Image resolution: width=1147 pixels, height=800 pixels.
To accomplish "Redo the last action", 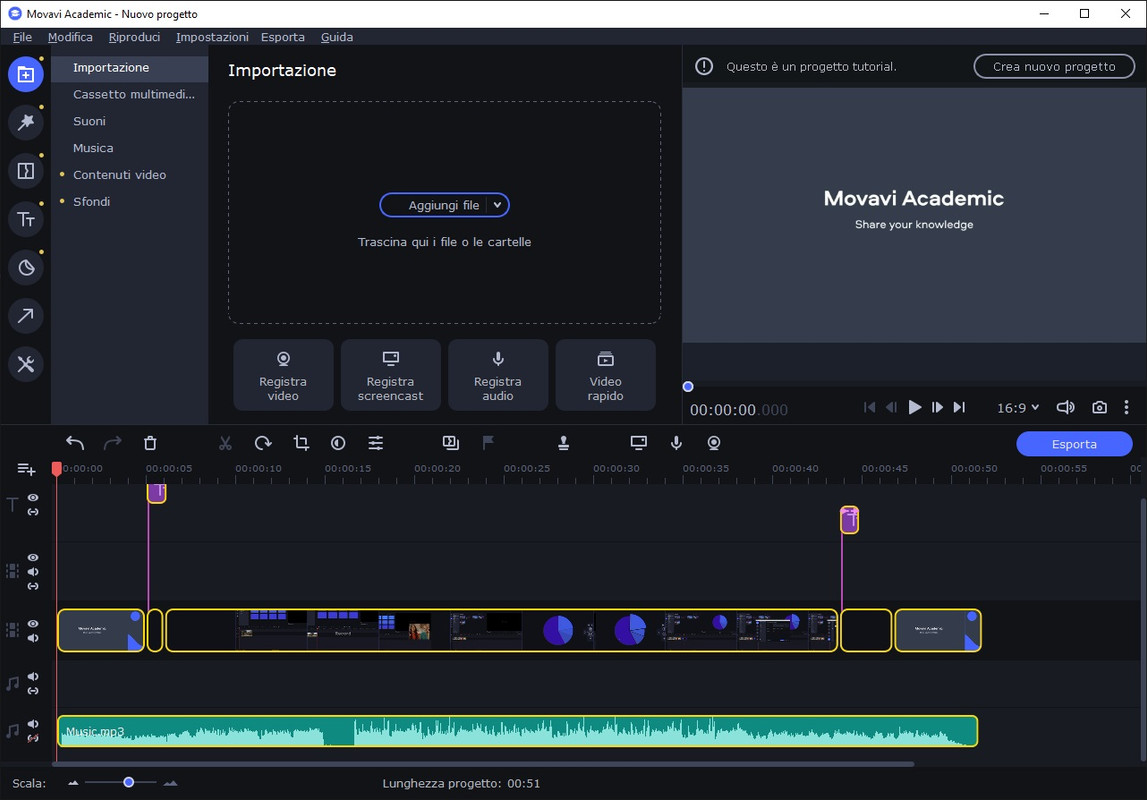I will coord(113,443).
